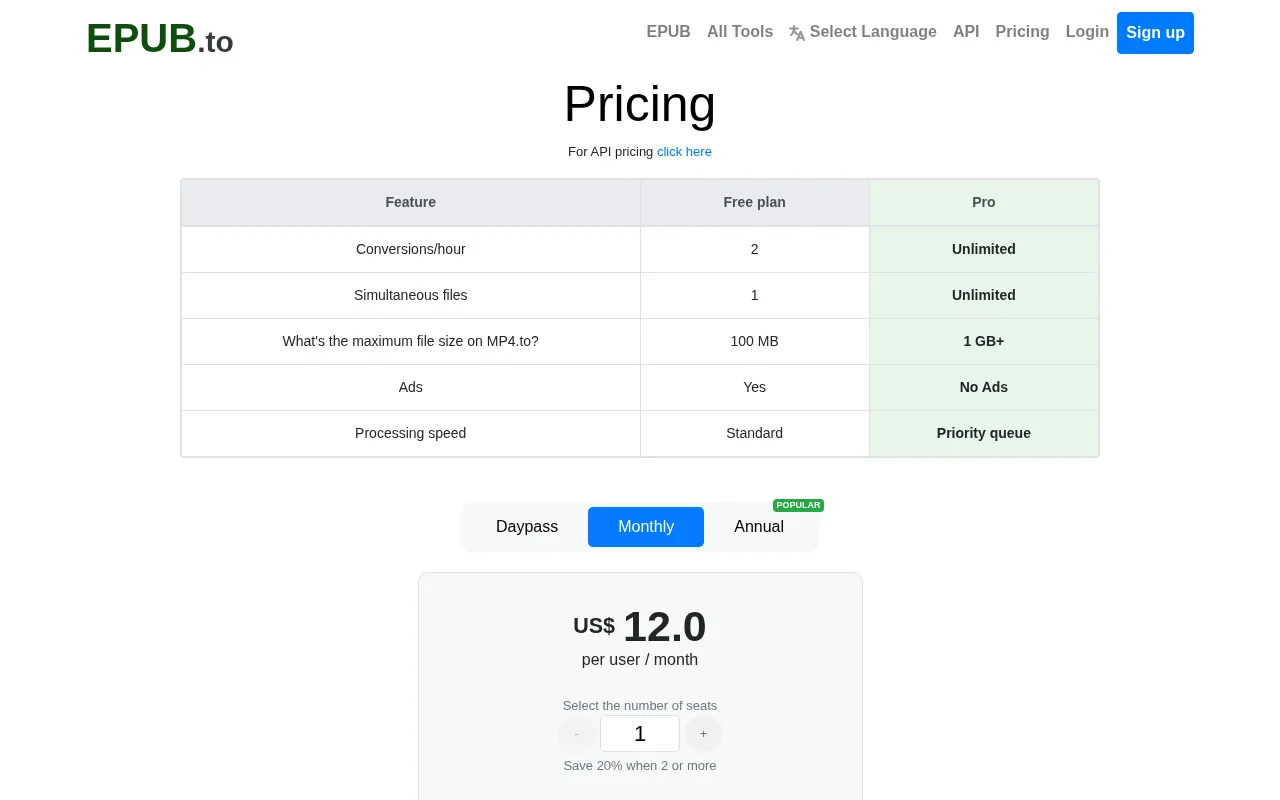Select the Daypass billing tab
Image resolution: width=1280 pixels, height=800 pixels.
point(527,527)
